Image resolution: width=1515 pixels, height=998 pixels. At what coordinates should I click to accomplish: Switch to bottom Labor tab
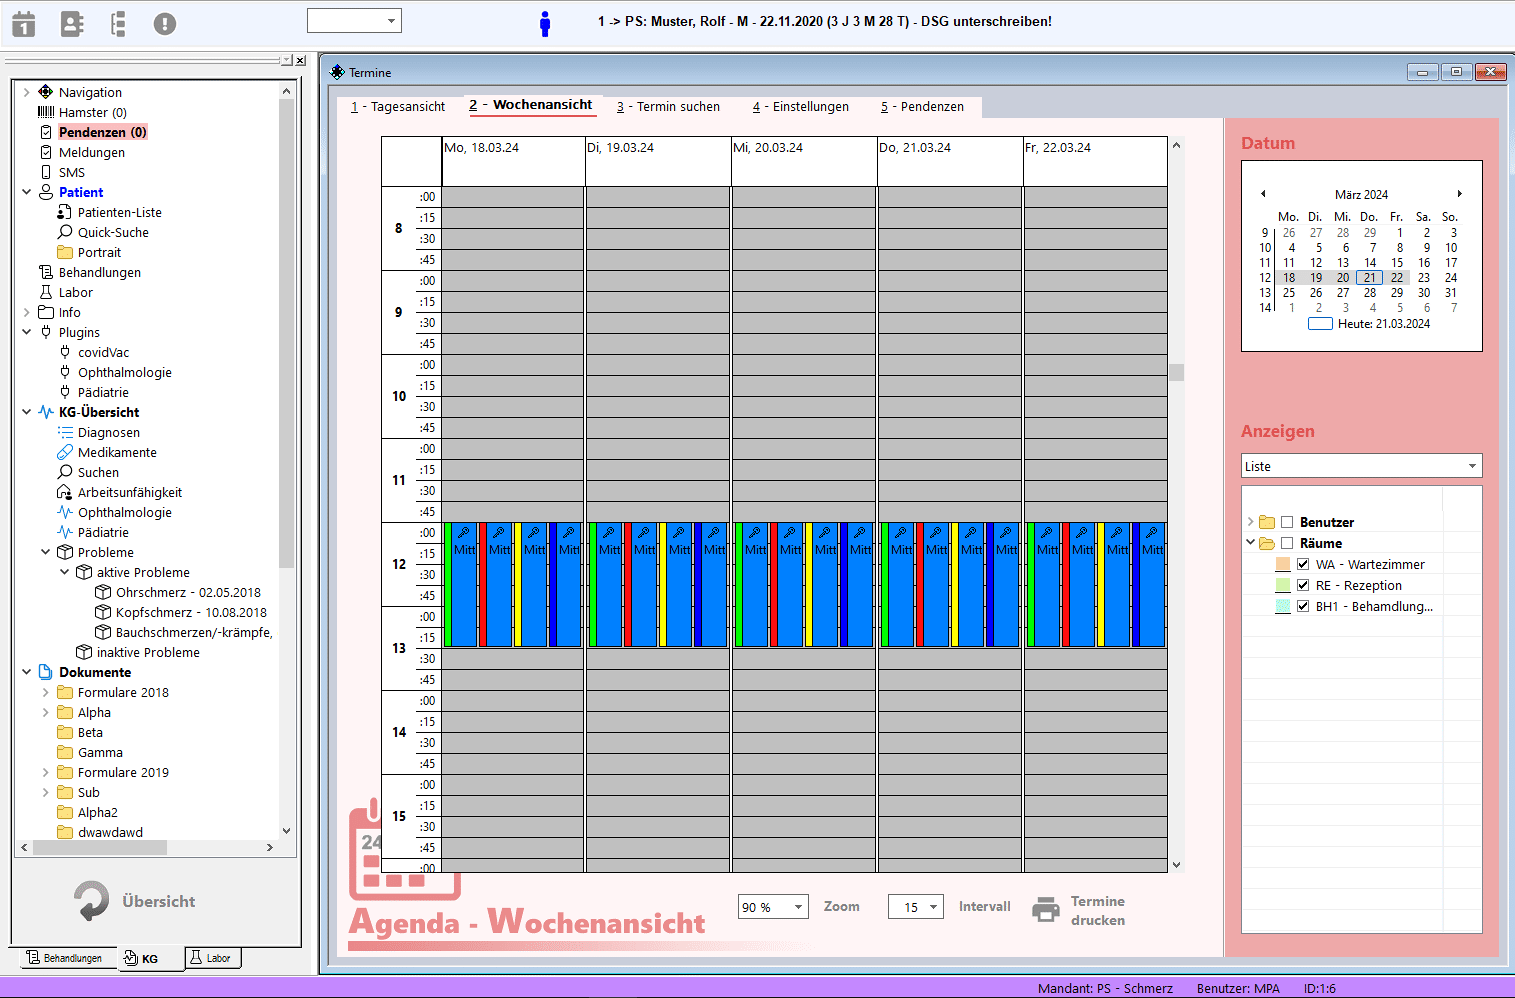tap(211, 958)
